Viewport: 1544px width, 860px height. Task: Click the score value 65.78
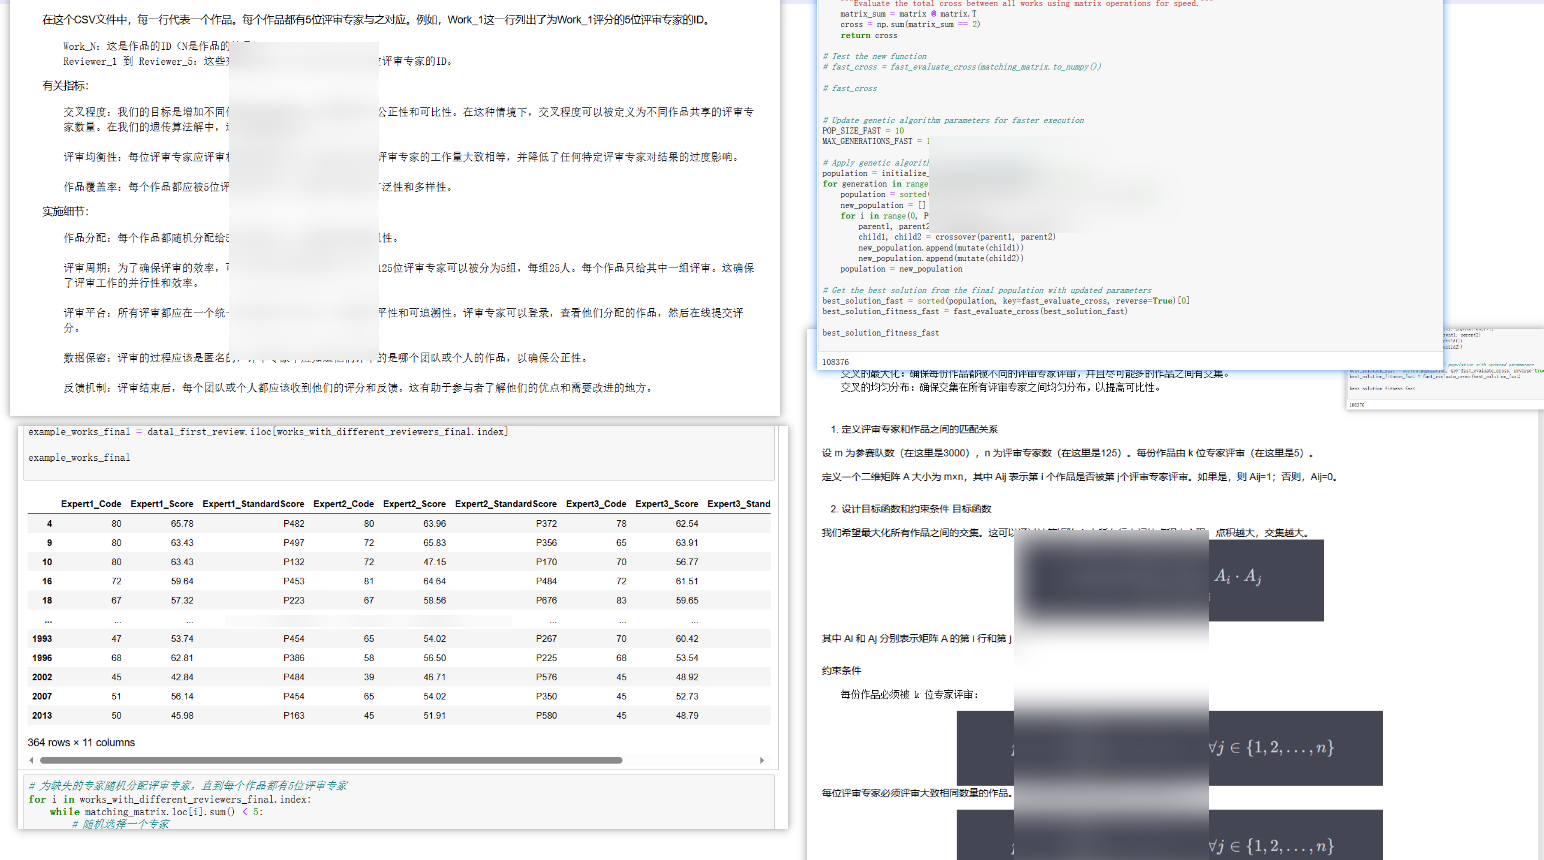point(182,524)
